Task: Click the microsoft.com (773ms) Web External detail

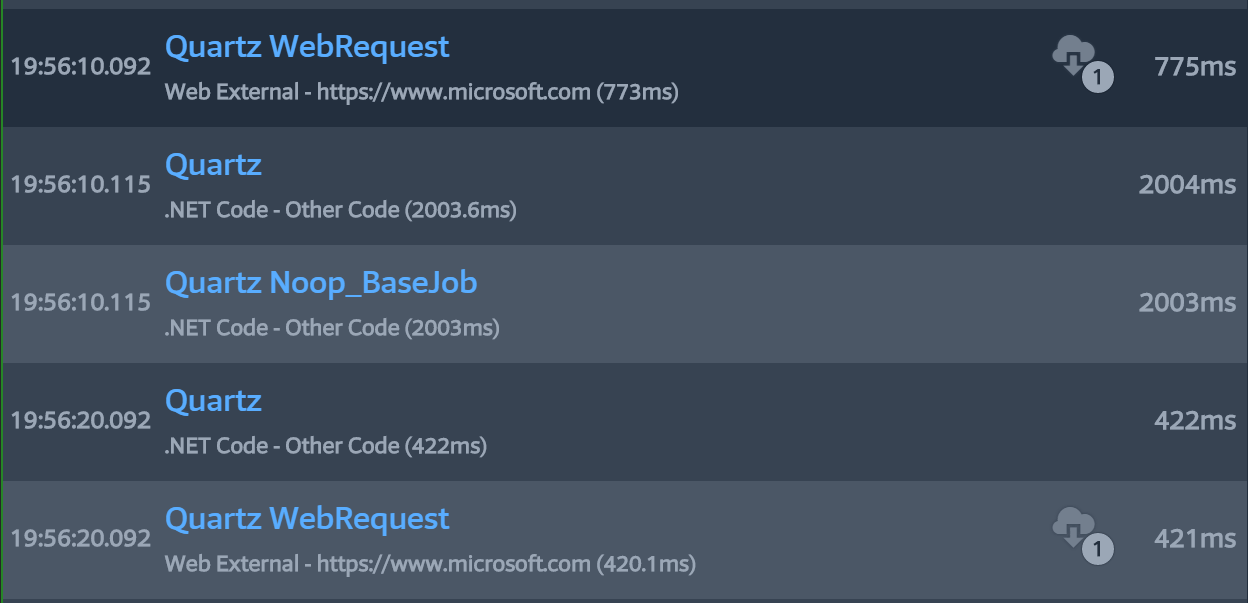Action: [x=422, y=92]
